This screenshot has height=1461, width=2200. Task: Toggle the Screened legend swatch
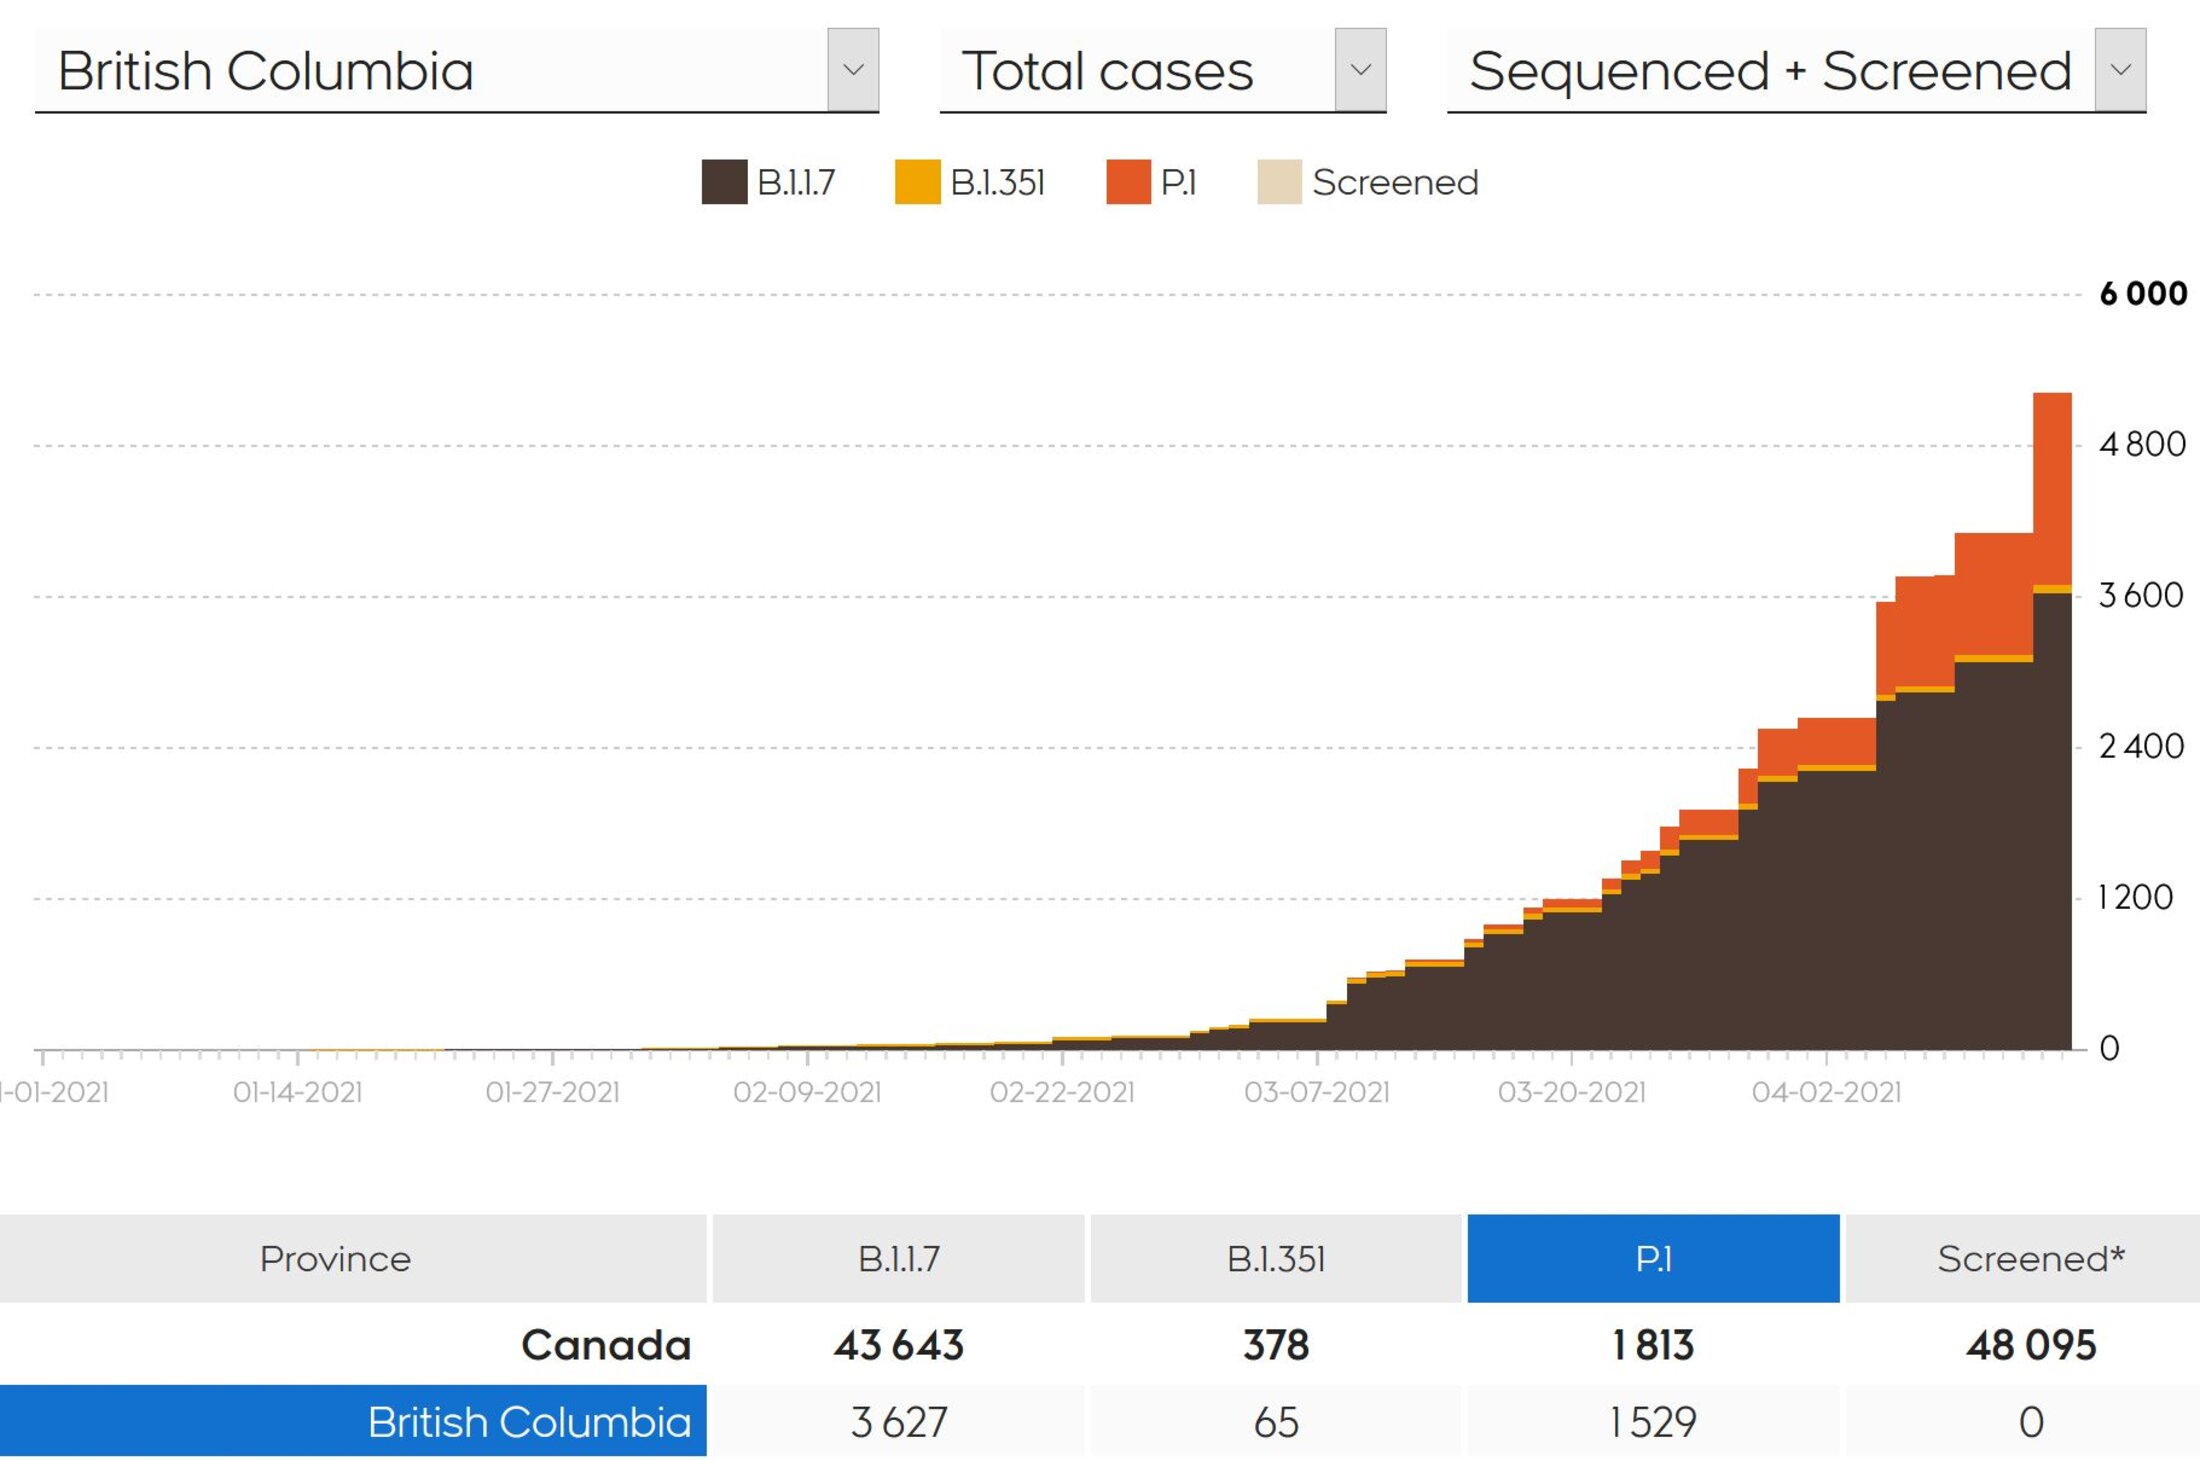(1279, 182)
